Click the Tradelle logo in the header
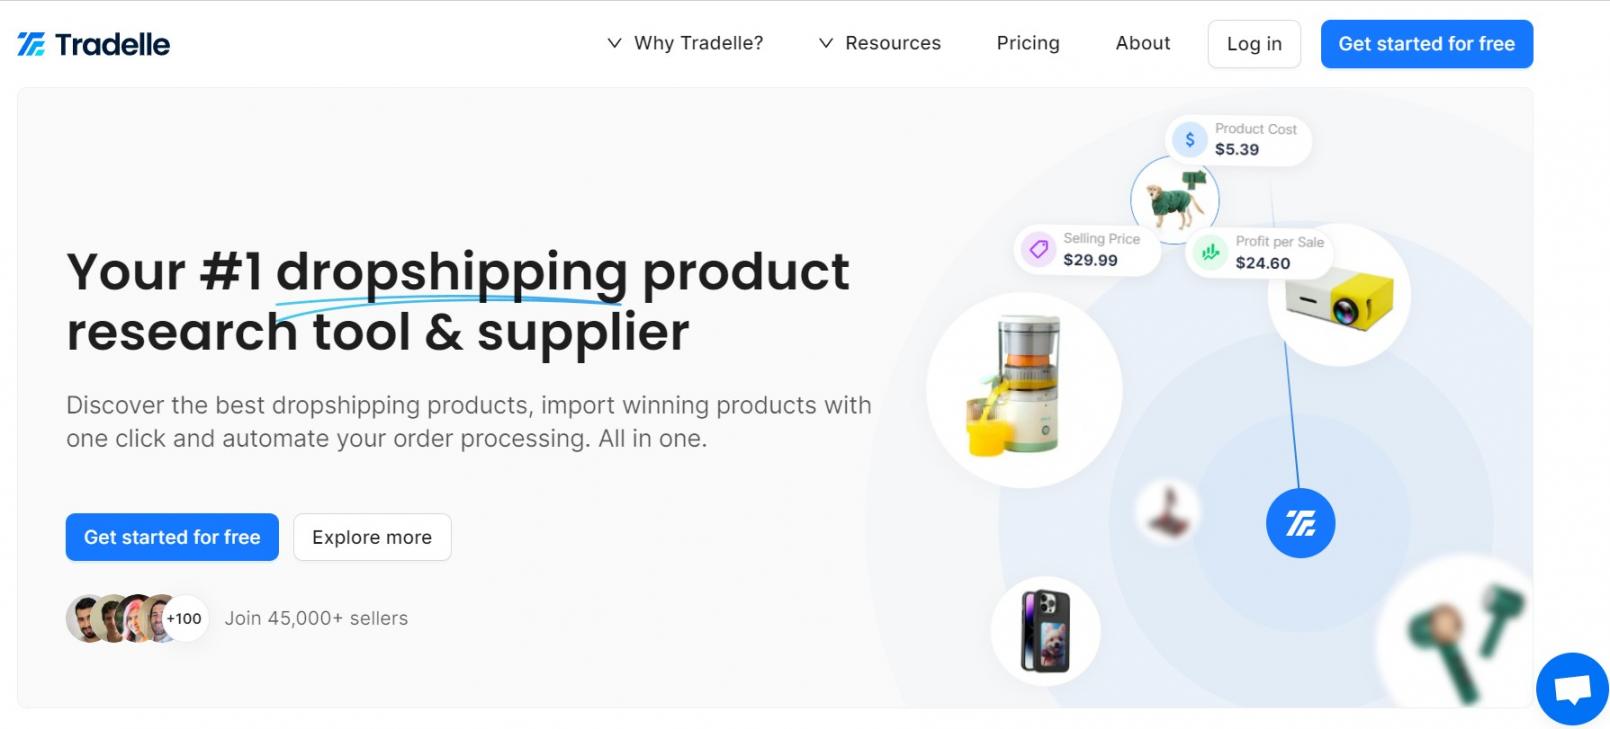Screen dimensions: 1610x729 click(93, 44)
